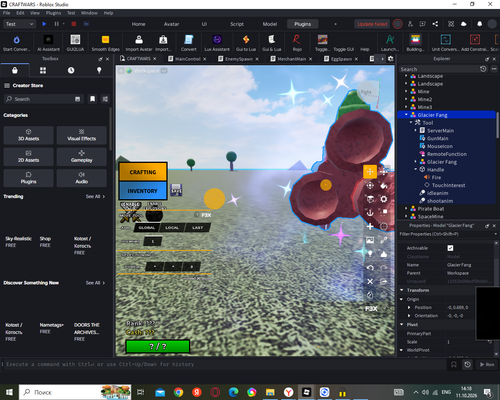
Task: Collapse the Tool node in Explorer
Action: click(x=411, y=123)
